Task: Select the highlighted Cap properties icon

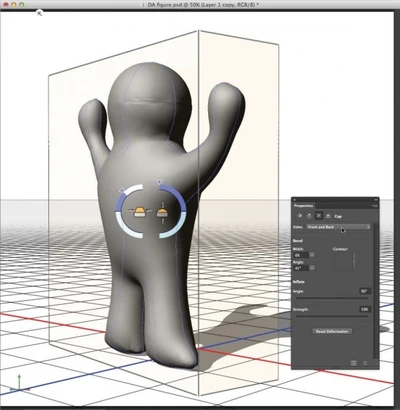Action: [x=319, y=216]
